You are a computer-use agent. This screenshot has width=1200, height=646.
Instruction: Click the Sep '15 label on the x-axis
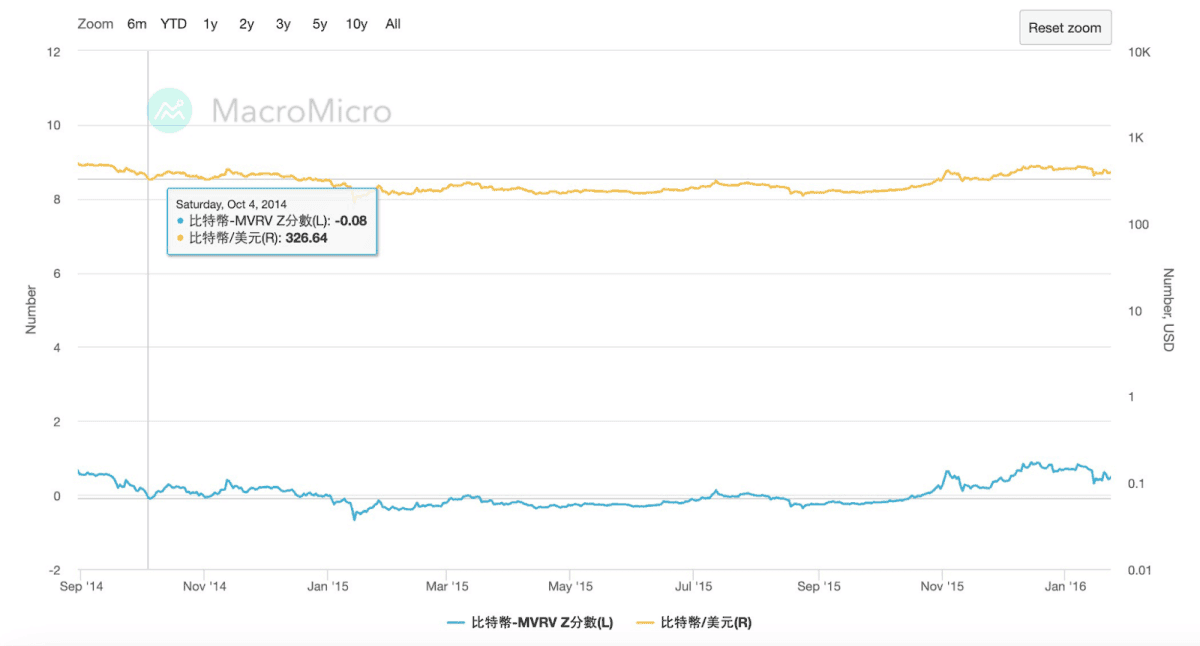pos(818,585)
